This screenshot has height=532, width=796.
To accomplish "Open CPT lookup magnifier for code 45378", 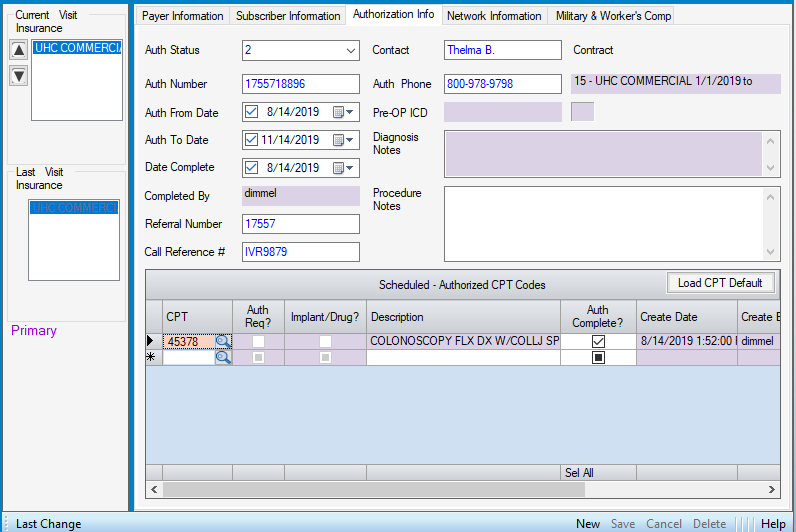I will [222, 341].
